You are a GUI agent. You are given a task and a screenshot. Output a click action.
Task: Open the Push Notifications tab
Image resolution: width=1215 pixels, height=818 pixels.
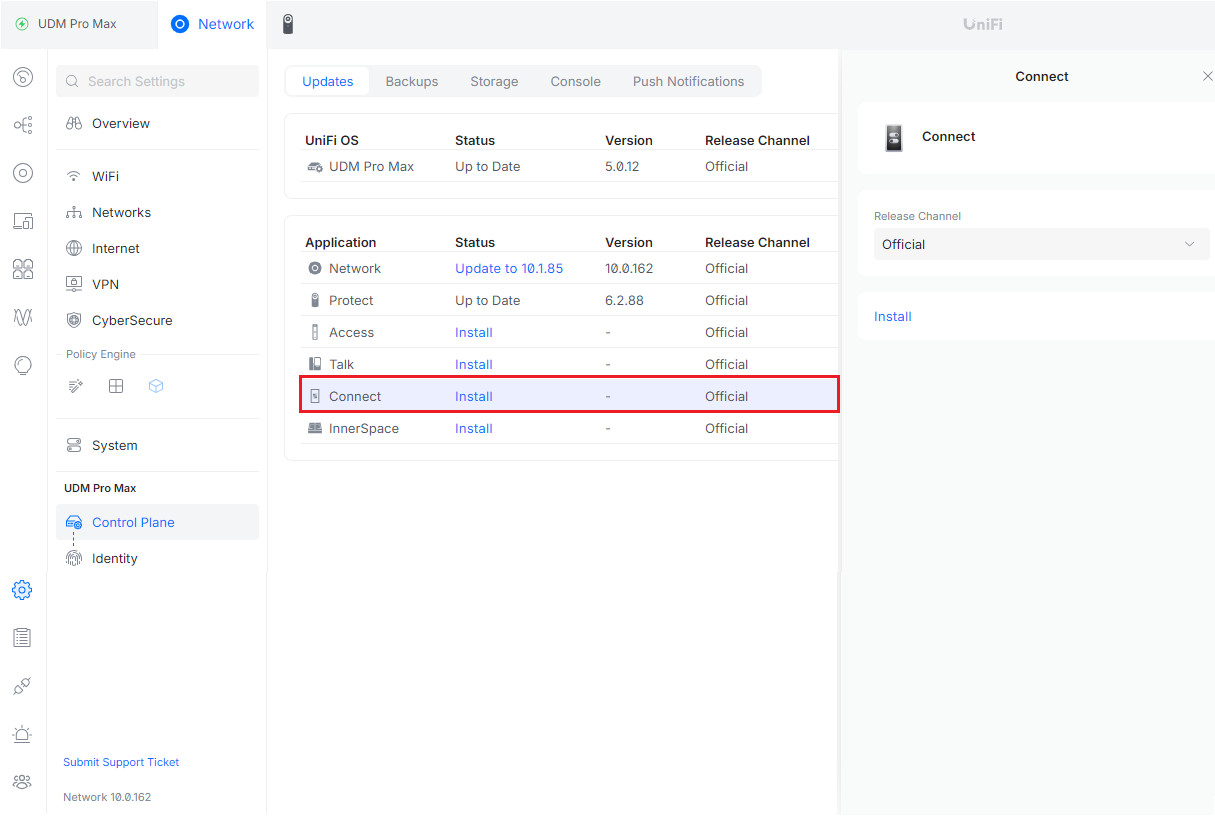688,82
